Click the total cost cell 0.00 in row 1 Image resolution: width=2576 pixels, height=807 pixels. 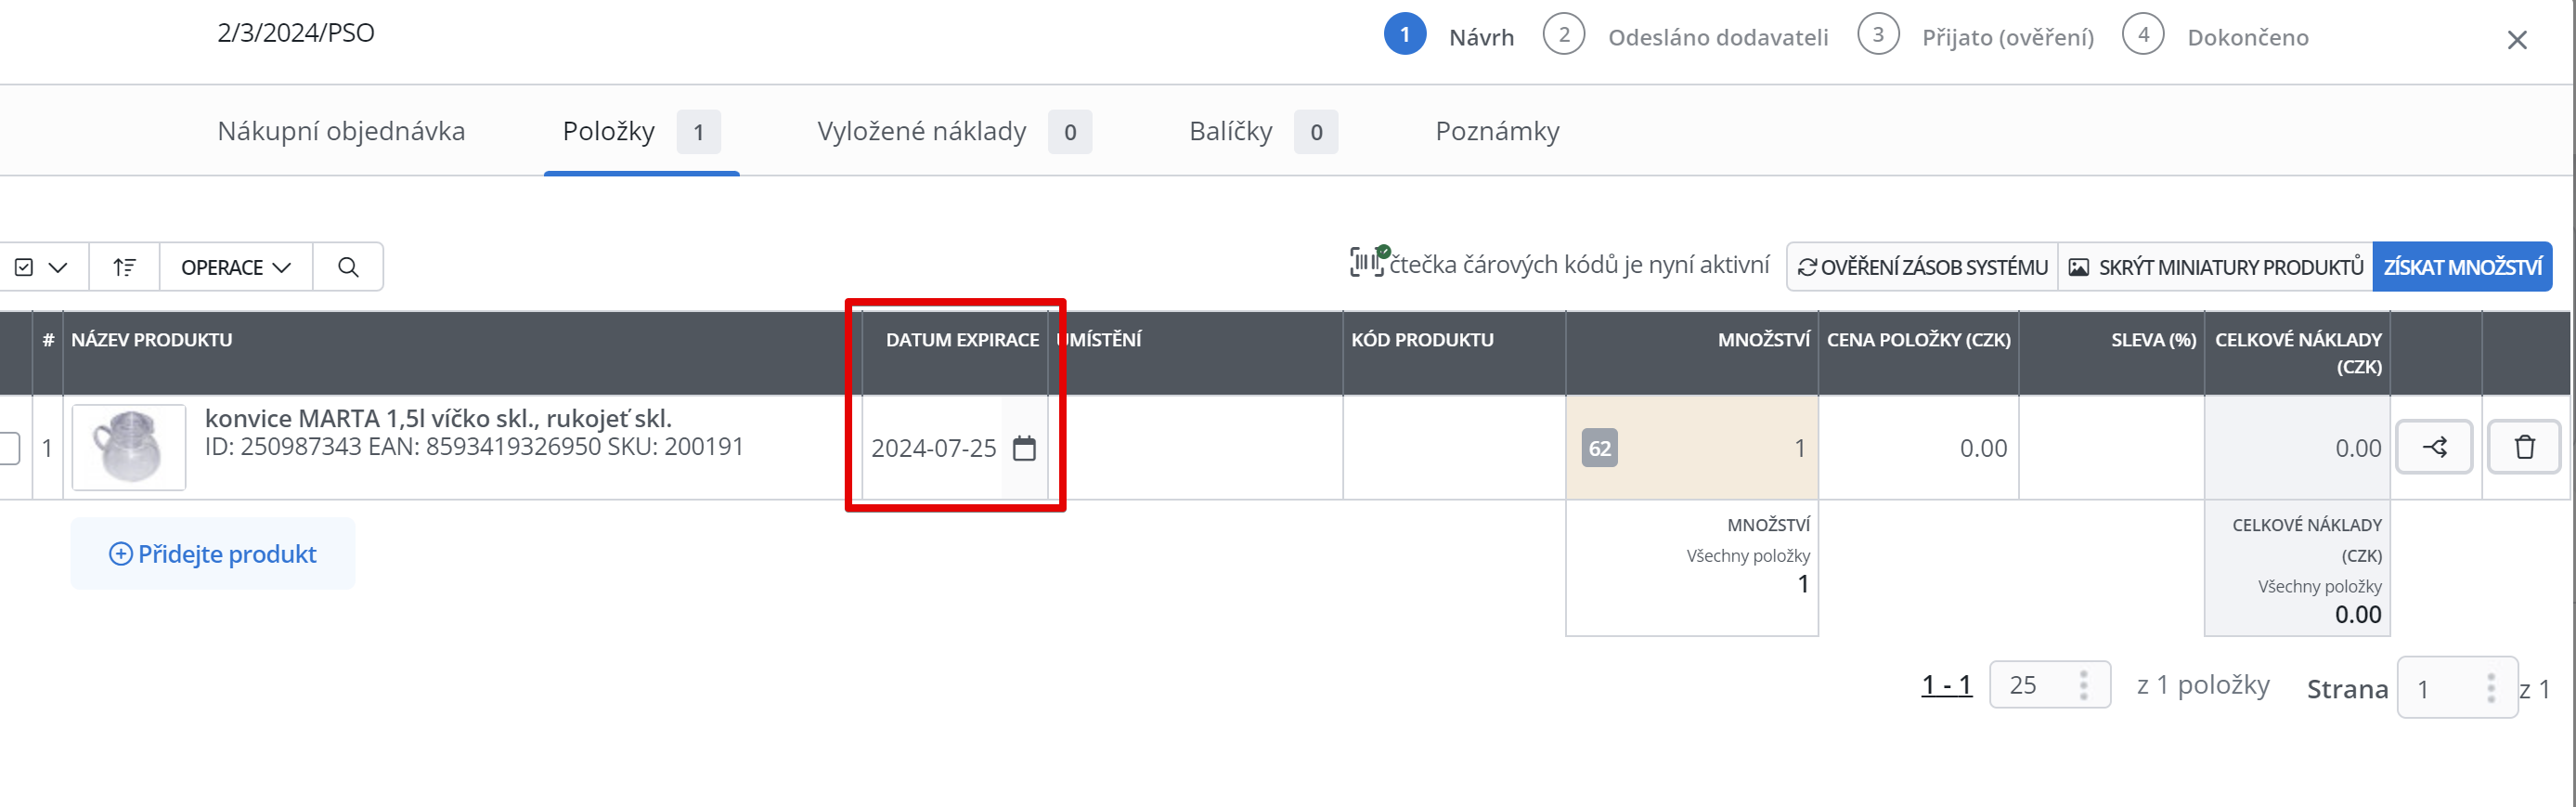tap(2297, 448)
